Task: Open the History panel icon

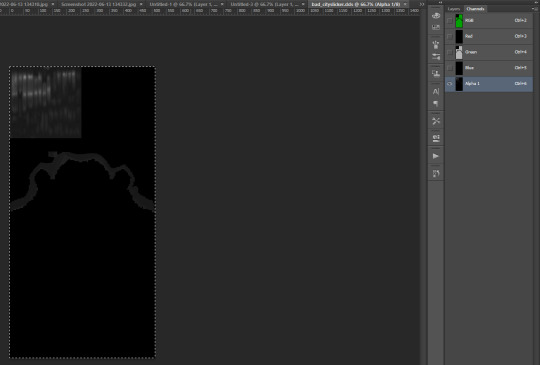Action: click(436, 173)
